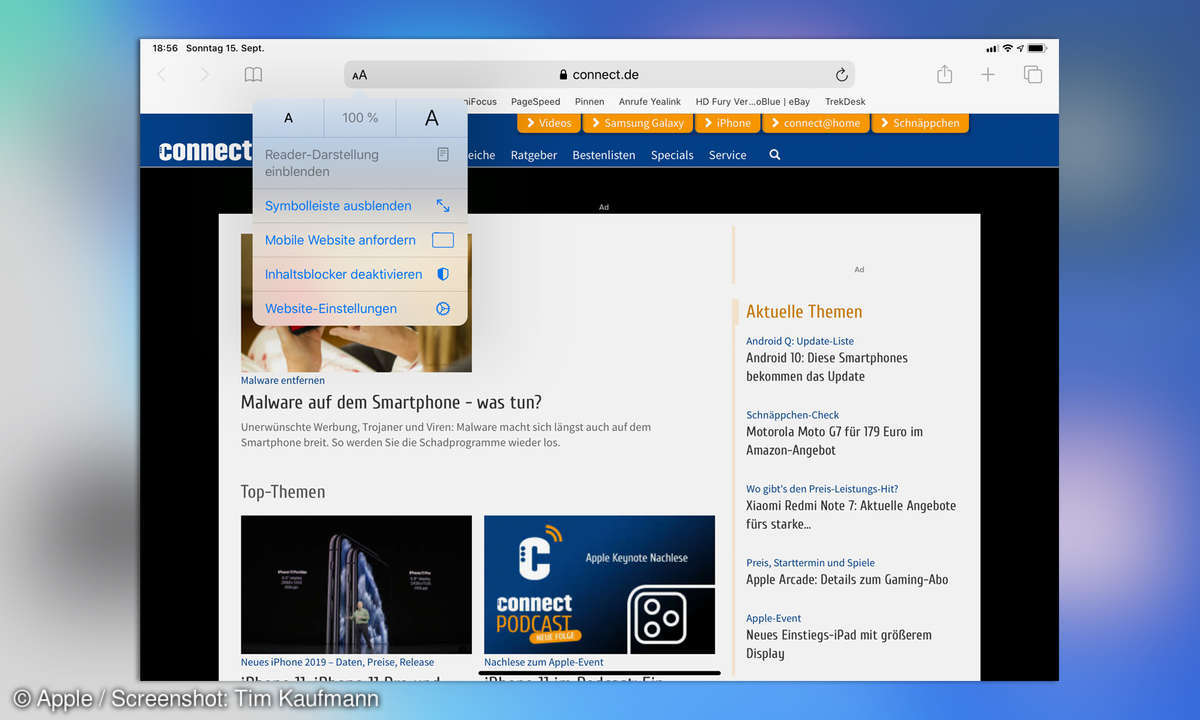This screenshot has height=720, width=1200.
Task: Open Apple Arcade Gaming-Abo article
Action: click(847, 580)
